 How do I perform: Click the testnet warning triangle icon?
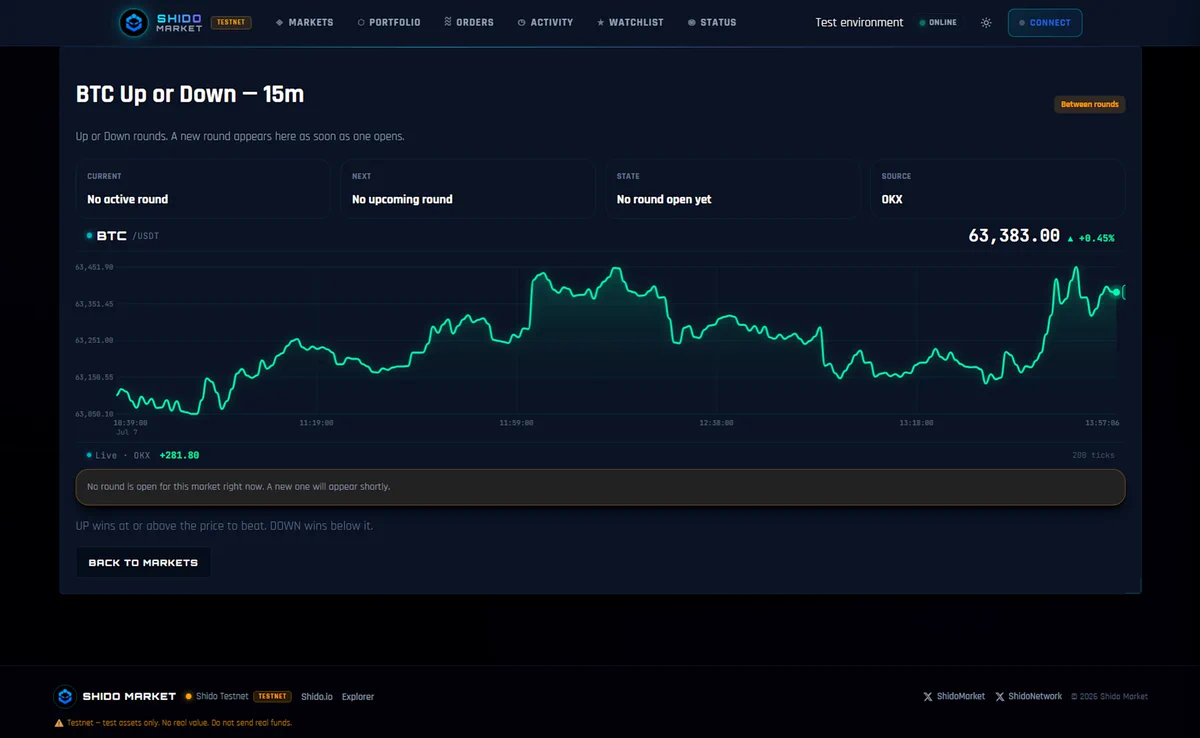pos(59,722)
